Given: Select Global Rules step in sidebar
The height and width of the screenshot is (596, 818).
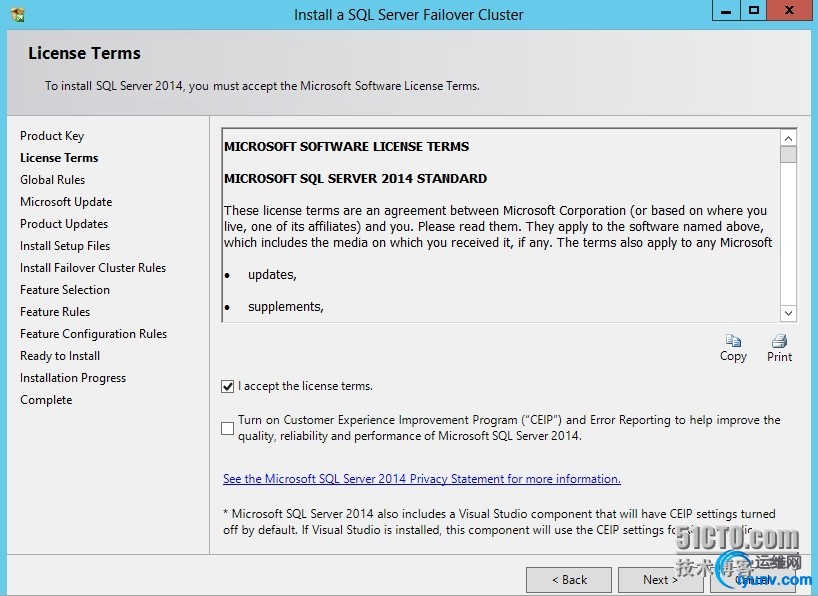Looking at the screenshot, I should 52,180.
